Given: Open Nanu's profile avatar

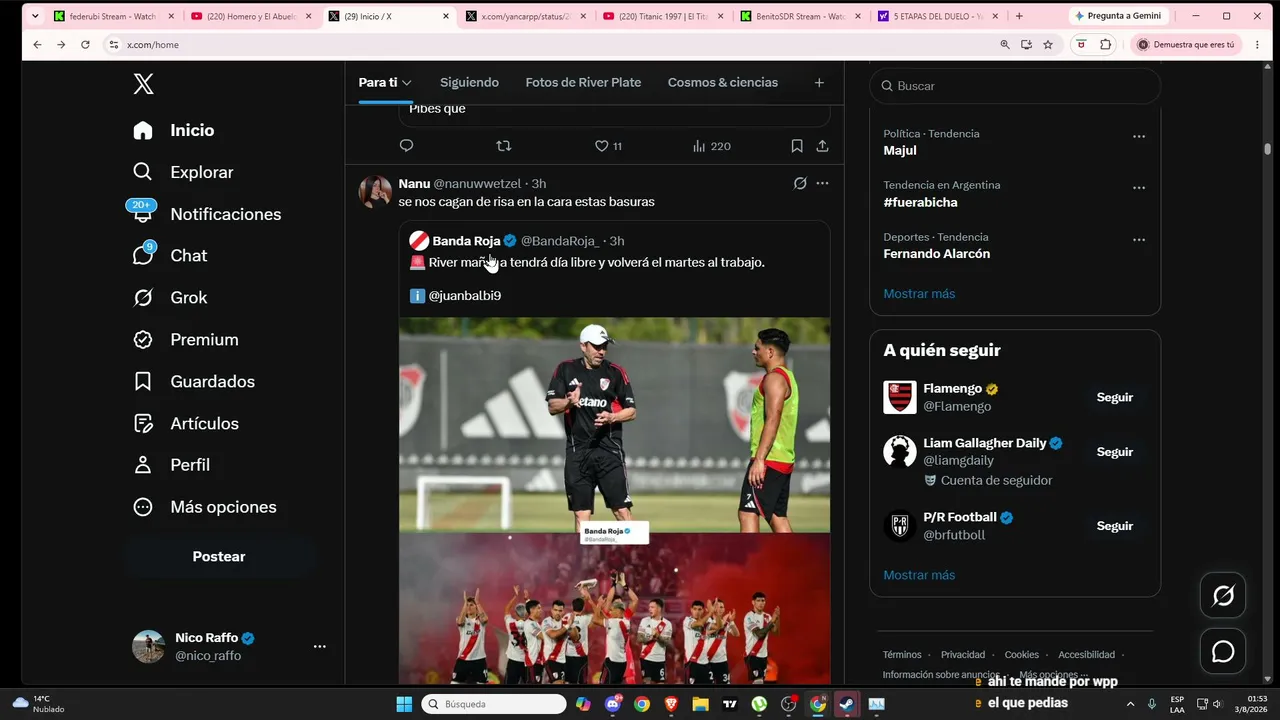Looking at the screenshot, I should (x=375, y=192).
